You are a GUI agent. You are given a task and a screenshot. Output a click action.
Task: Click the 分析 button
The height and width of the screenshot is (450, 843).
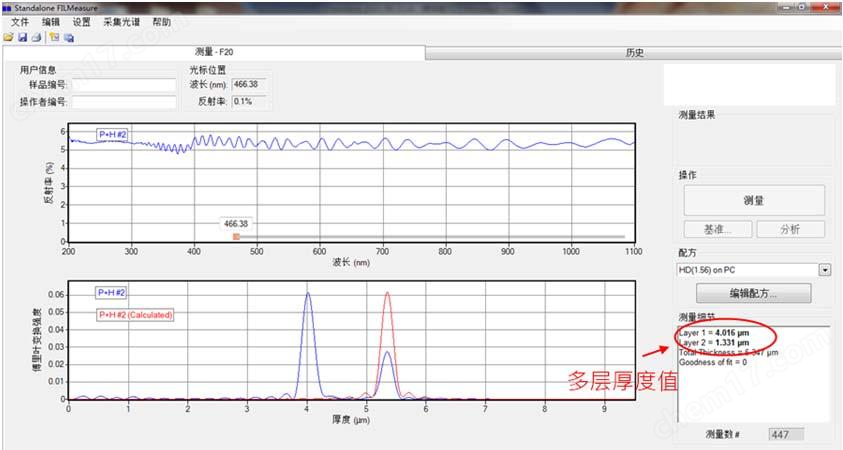pos(790,229)
